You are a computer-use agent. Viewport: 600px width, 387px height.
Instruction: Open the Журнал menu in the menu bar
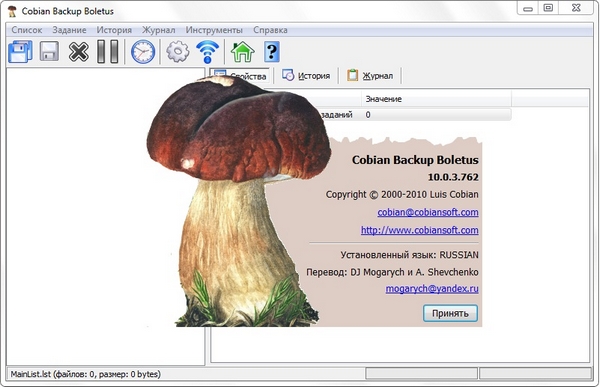158,30
